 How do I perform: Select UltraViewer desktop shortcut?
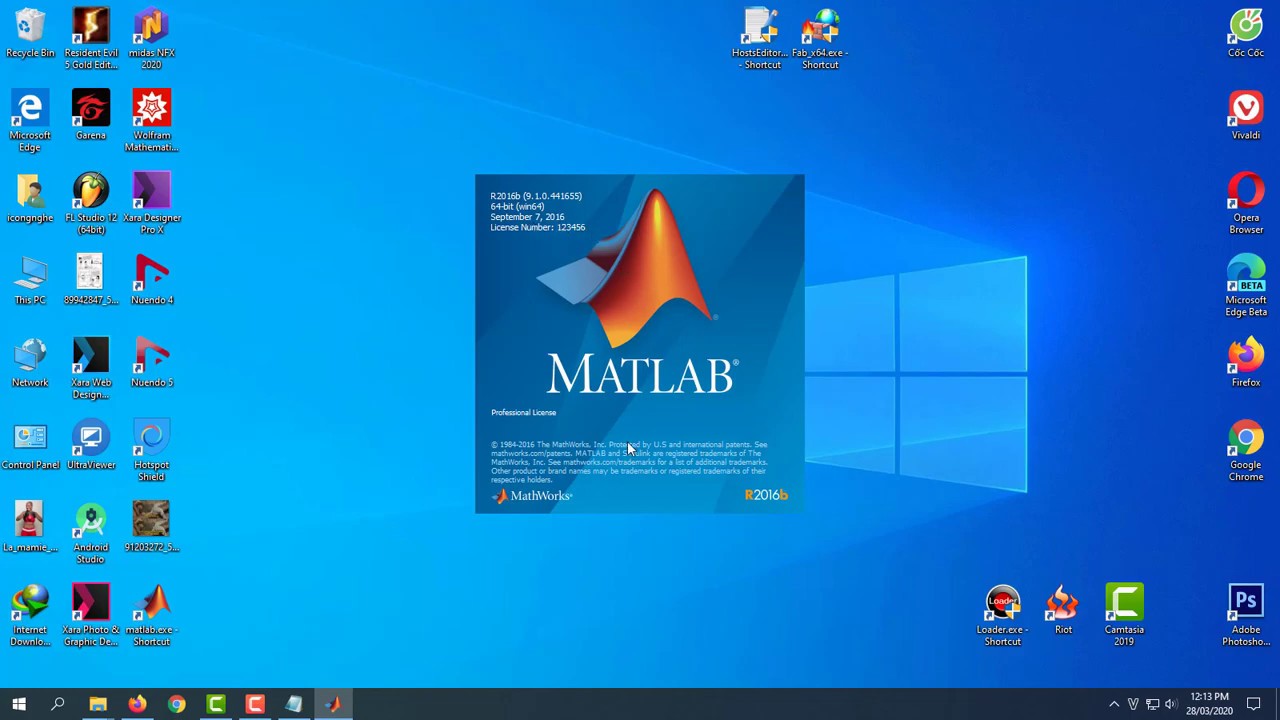(x=91, y=445)
